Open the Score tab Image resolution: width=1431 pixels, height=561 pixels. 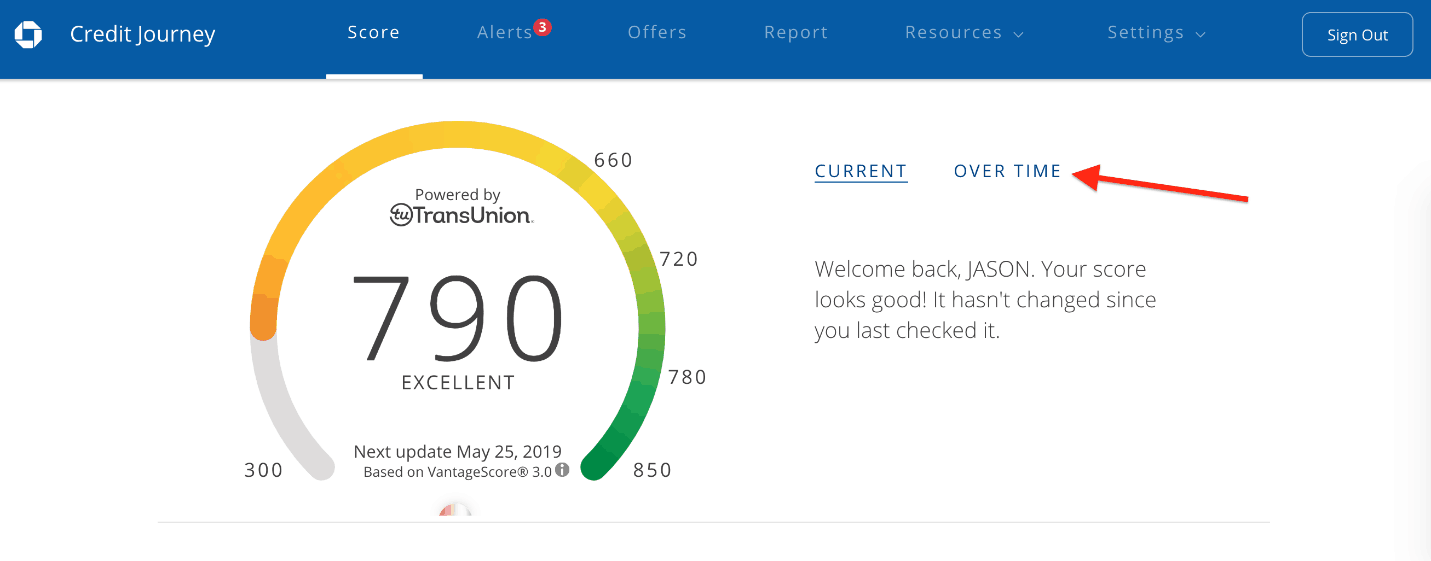[374, 33]
